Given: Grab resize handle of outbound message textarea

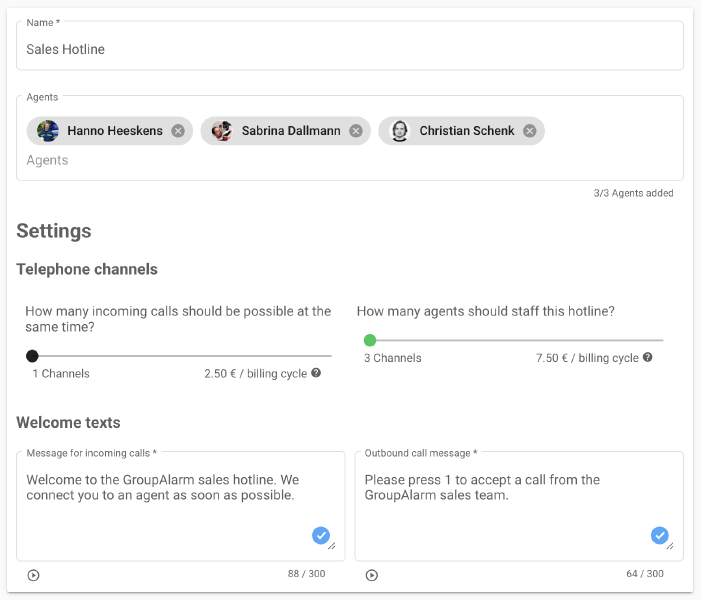Looking at the screenshot, I should [670, 547].
